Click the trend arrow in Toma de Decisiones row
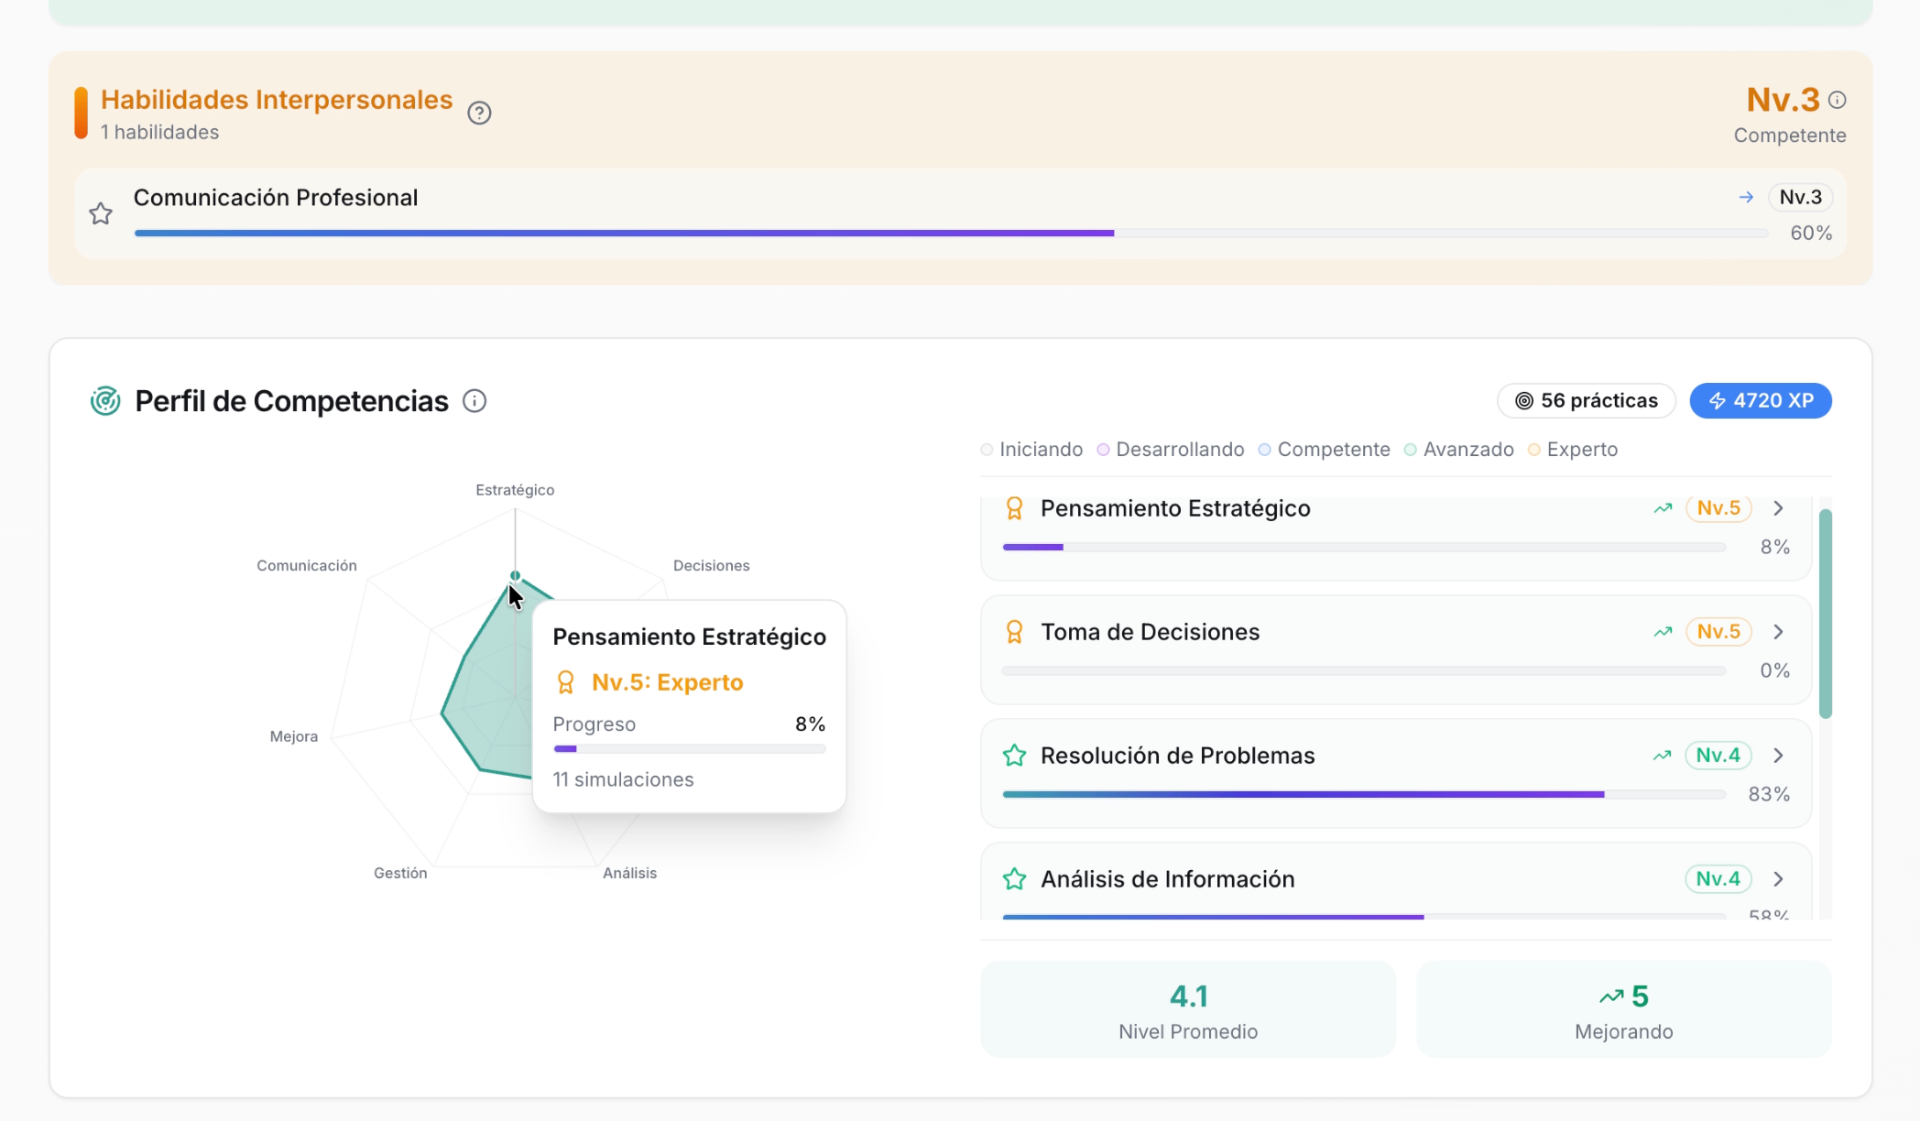The height and width of the screenshot is (1121, 1920). (x=1663, y=632)
